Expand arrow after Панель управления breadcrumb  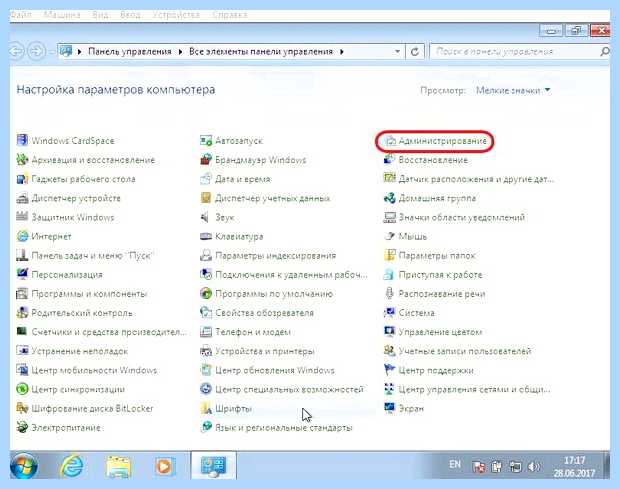pyautogui.click(x=180, y=52)
